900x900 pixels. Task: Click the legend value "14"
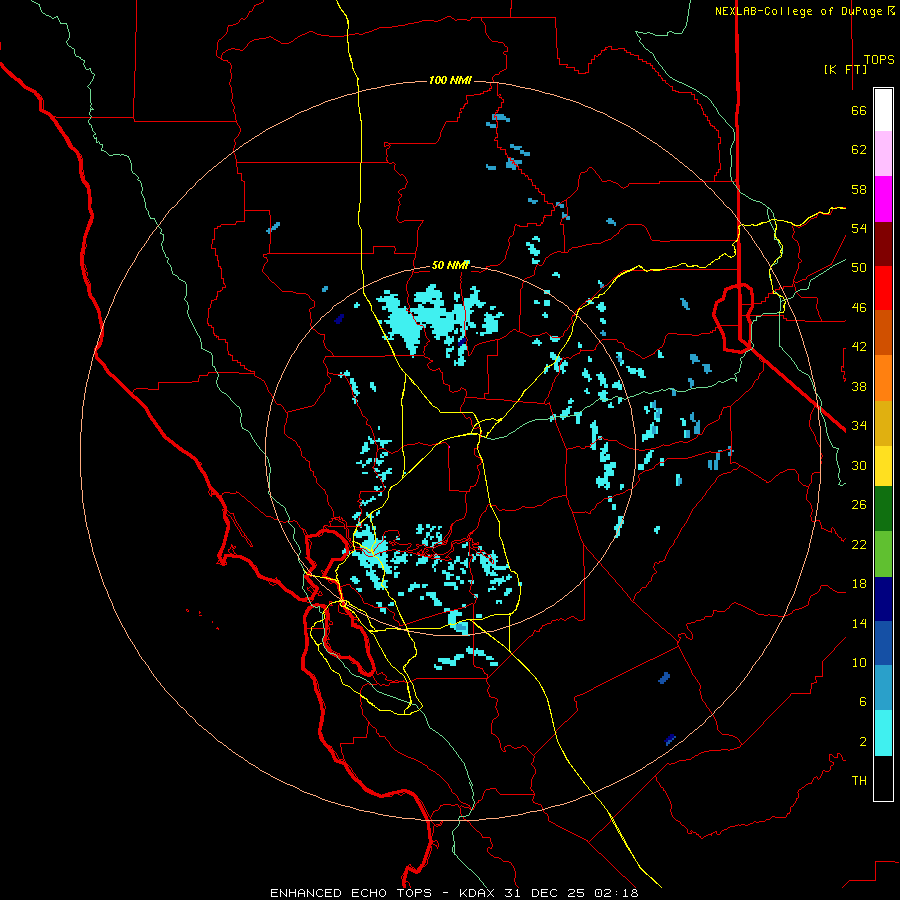click(859, 623)
